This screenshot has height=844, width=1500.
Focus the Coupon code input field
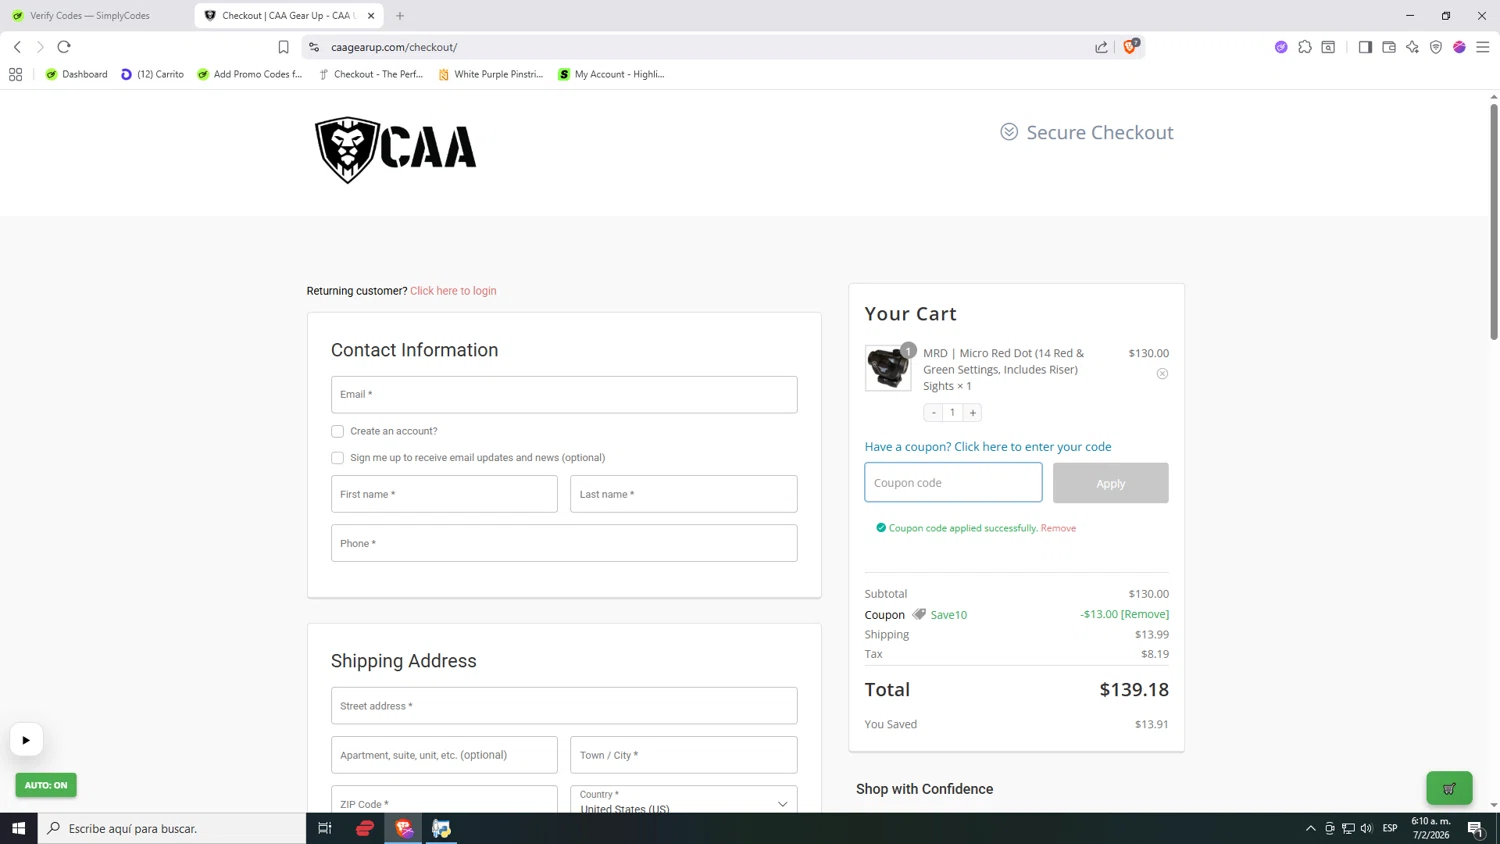coord(953,483)
